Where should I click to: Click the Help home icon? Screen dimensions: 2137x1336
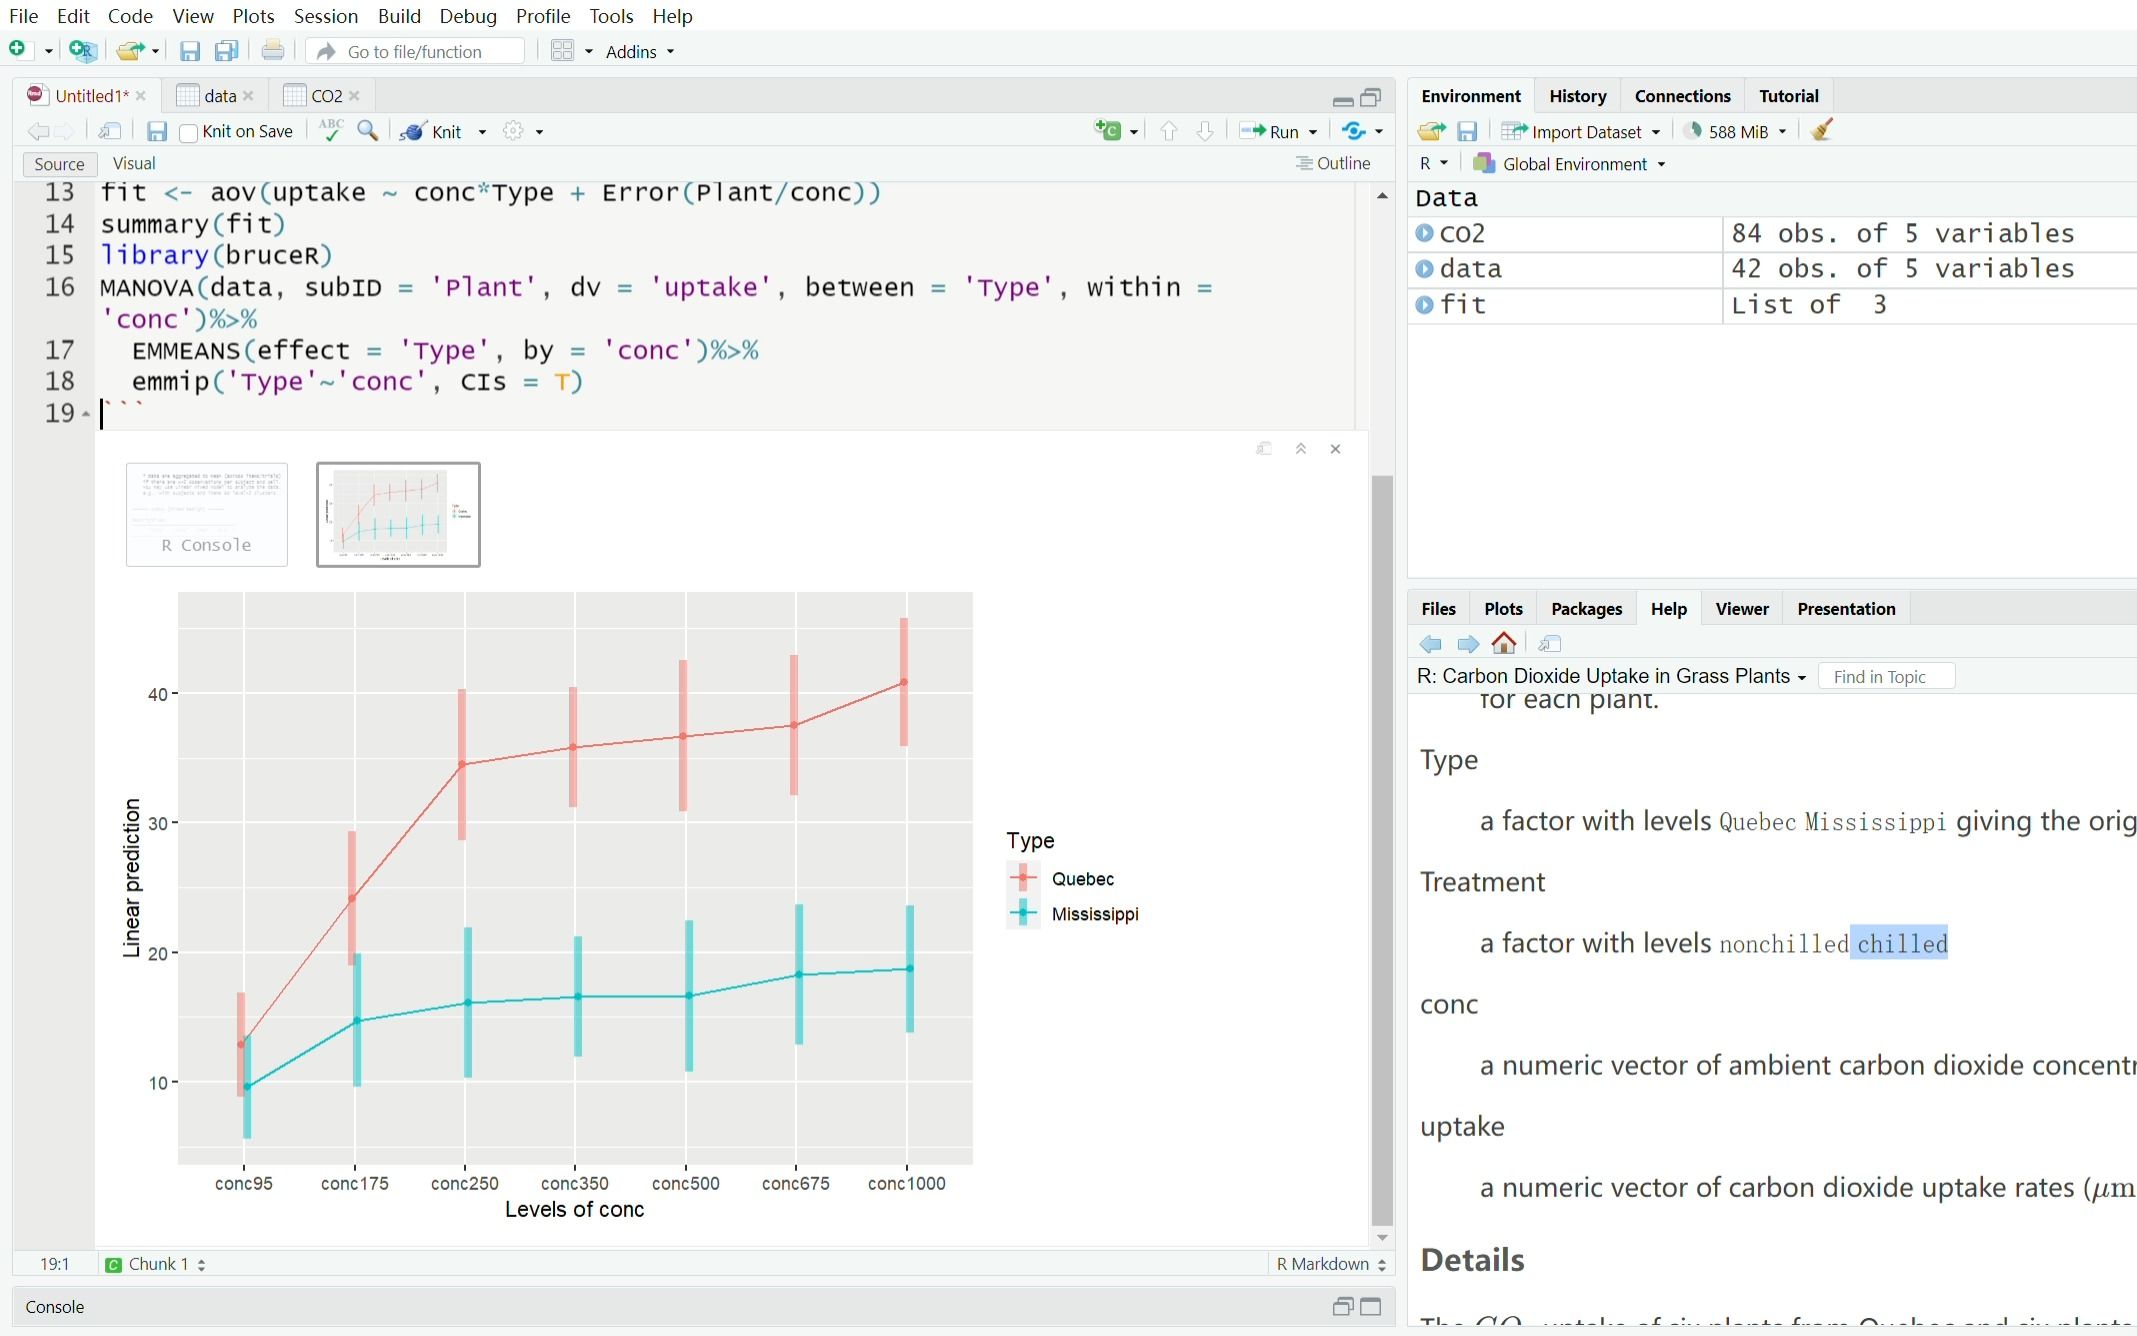point(1504,643)
